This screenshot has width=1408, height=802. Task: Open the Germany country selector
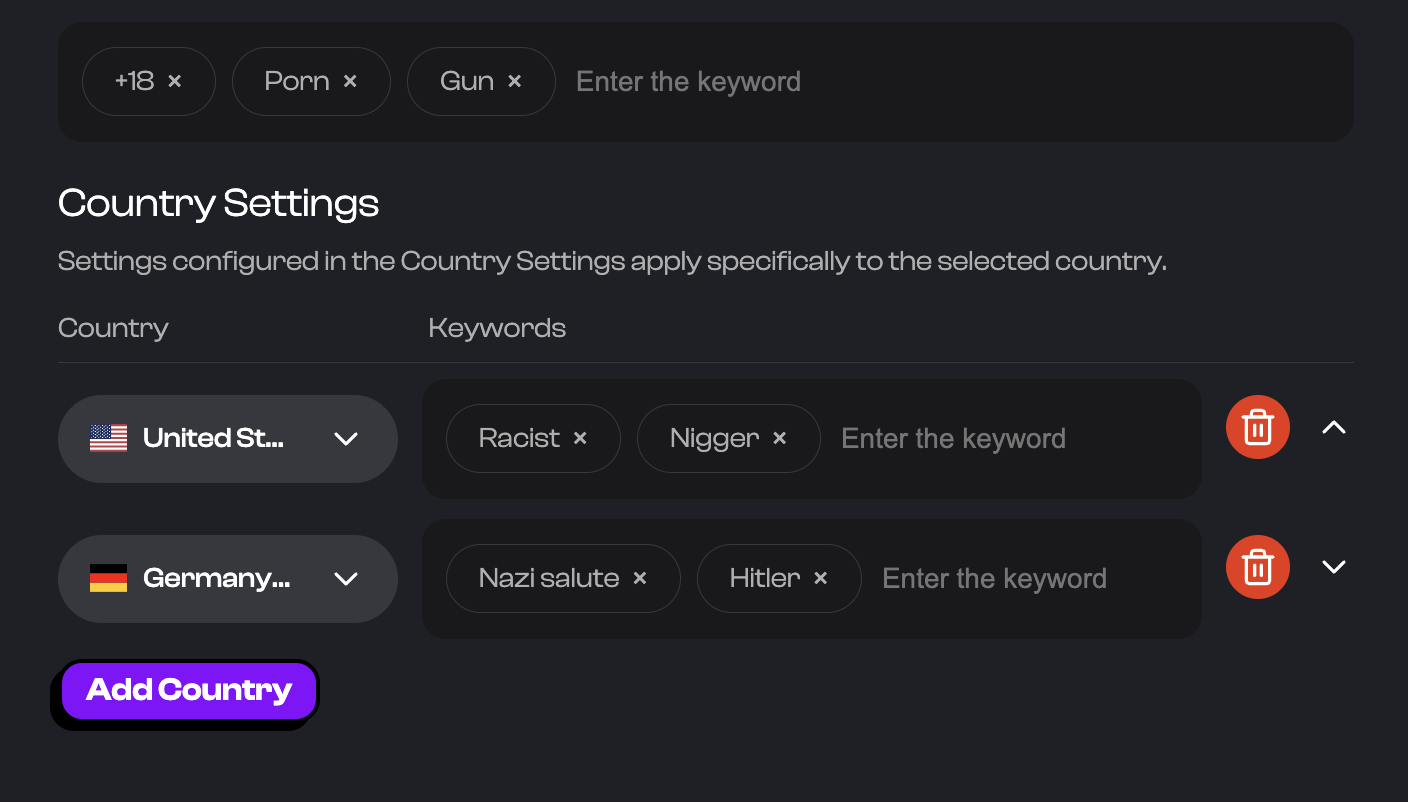pos(346,578)
